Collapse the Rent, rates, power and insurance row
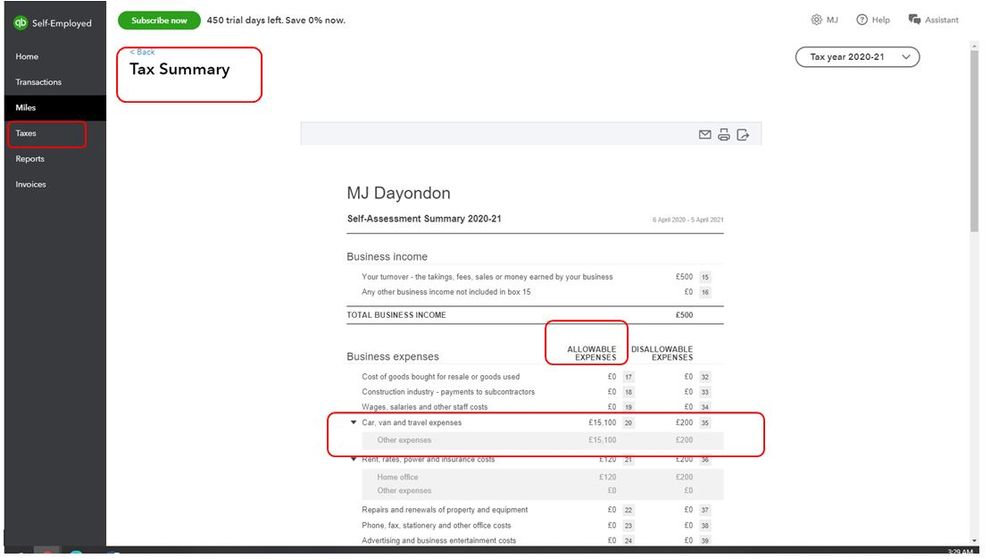Image resolution: width=999 pixels, height=559 pixels. point(354,459)
